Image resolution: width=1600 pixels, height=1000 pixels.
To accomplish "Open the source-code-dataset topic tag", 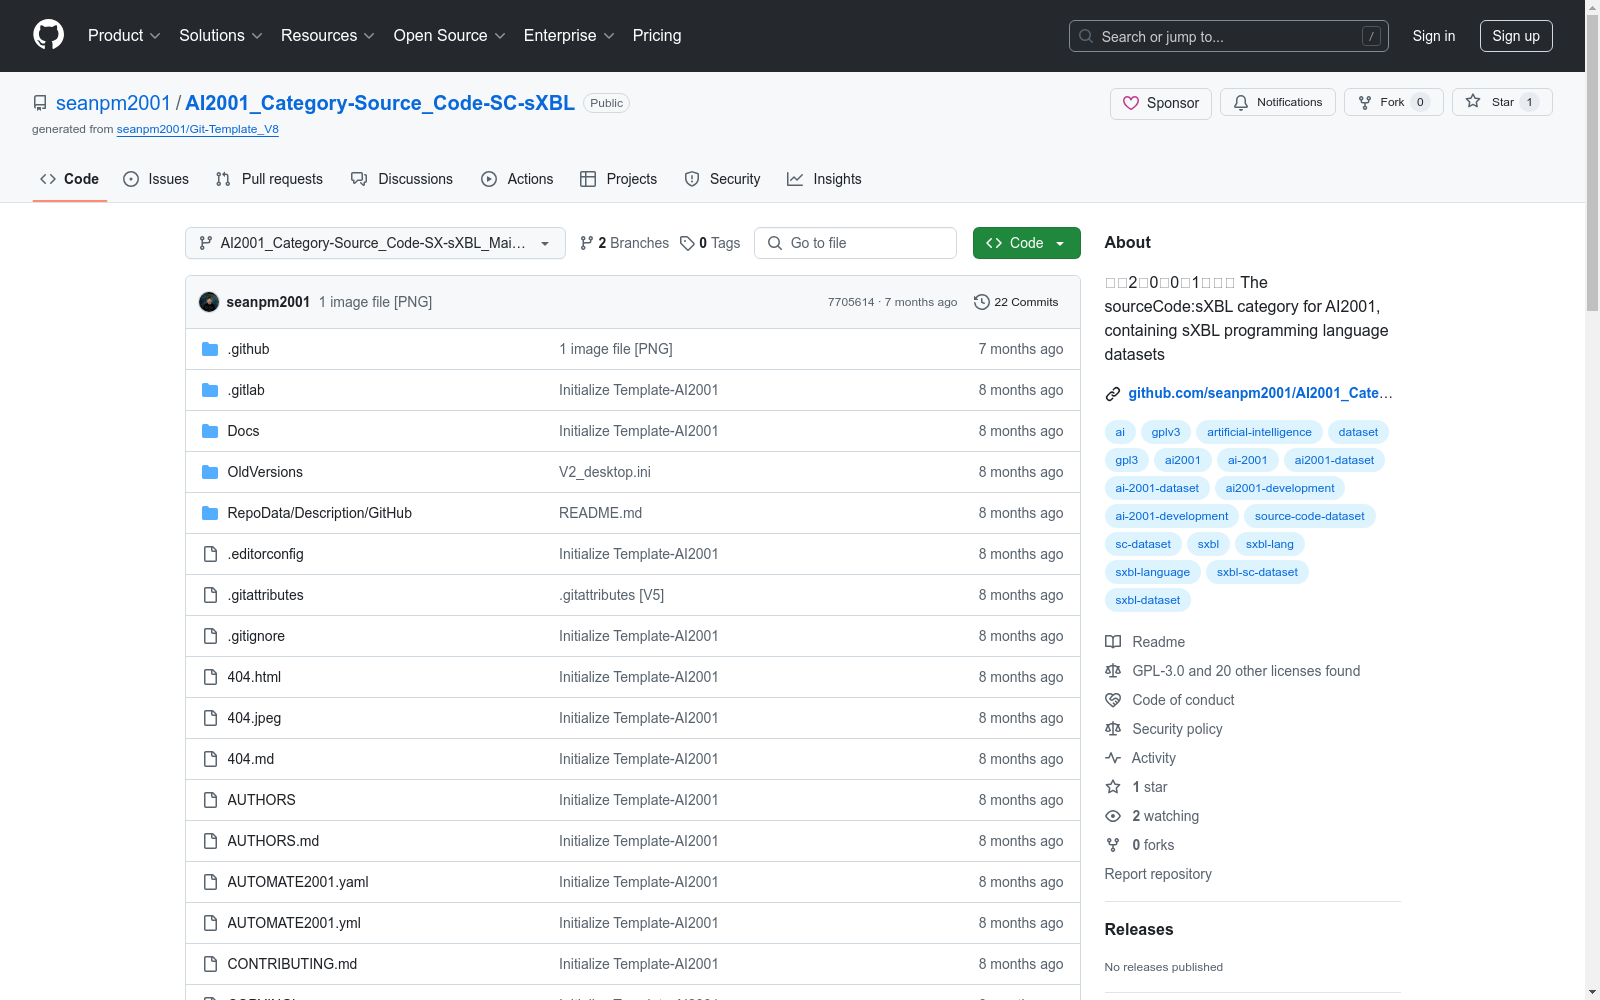I will pos(1310,516).
